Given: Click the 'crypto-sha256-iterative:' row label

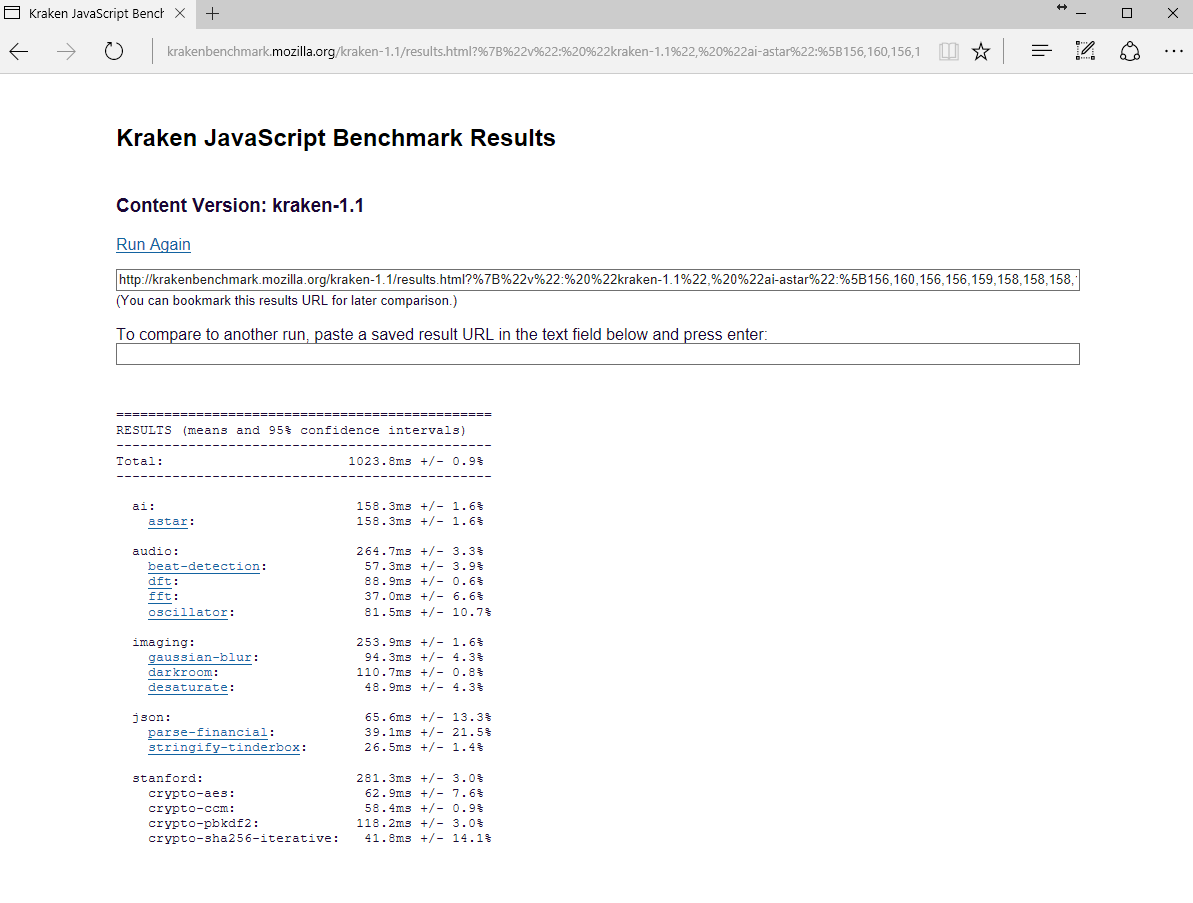Looking at the screenshot, I should pos(243,838).
